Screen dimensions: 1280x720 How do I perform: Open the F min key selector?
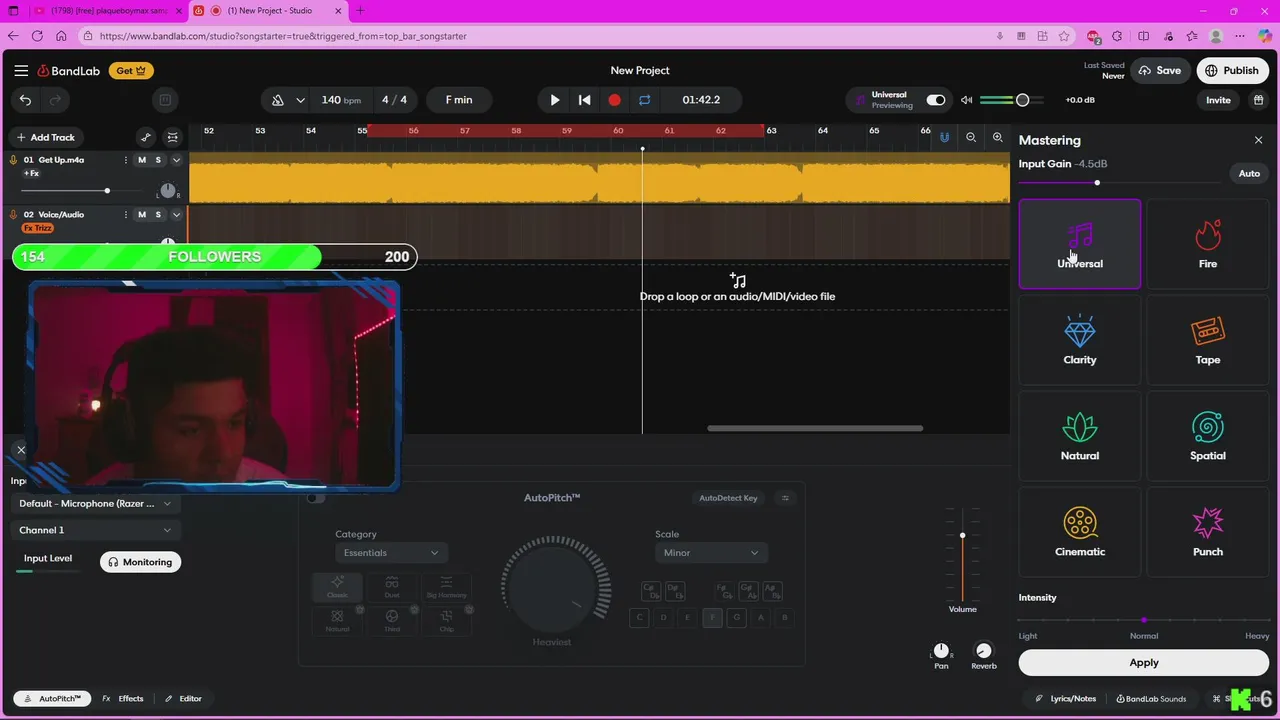(x=459, y=100)
